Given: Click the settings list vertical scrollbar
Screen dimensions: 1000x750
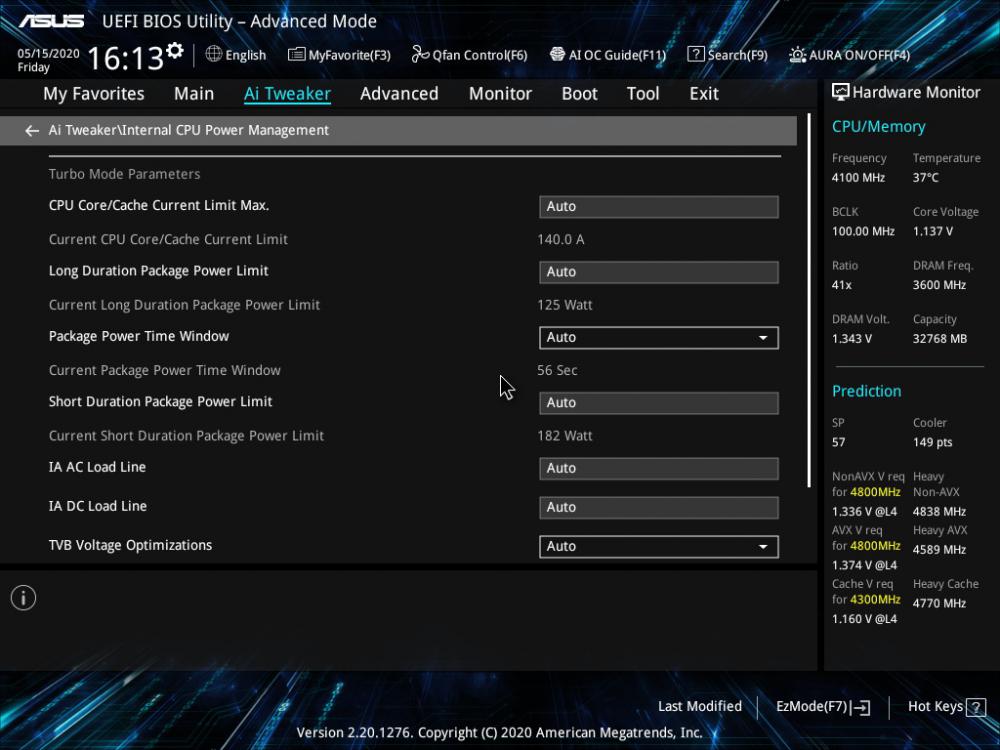Looking at the screenshot, I should 809,301.
